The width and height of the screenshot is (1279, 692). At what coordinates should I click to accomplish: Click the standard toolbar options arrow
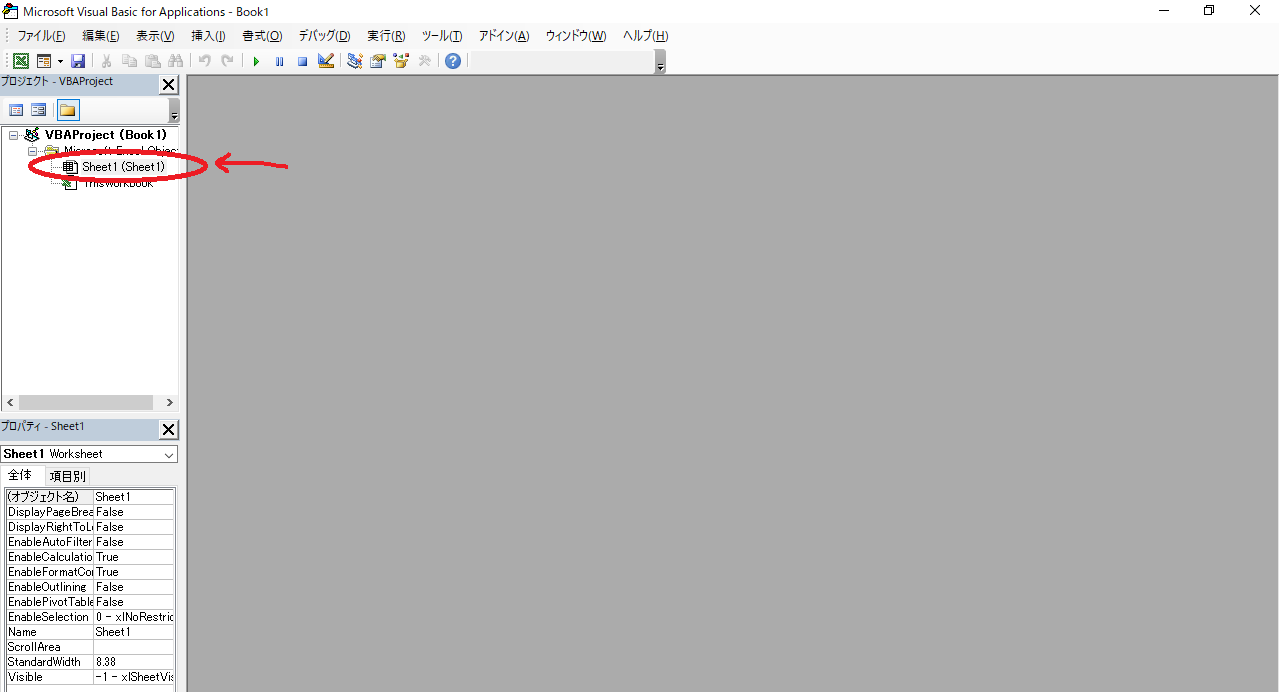point(660,63)
